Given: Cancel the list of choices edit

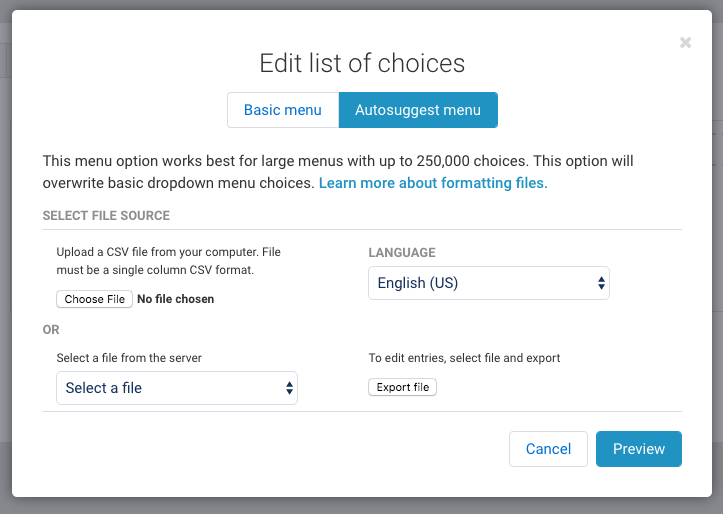Looking at the screenshot, I should click(x=548, y=449).
